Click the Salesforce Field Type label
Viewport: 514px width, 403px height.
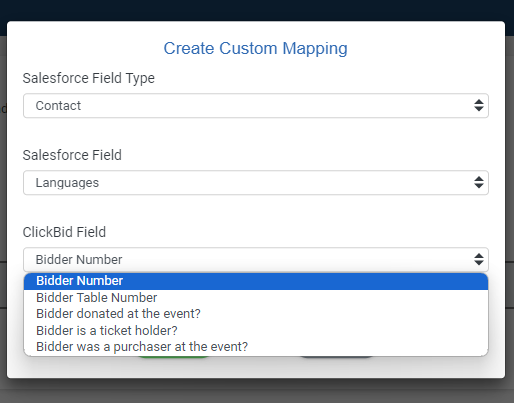pyautogui.click(x=89, y=78)
